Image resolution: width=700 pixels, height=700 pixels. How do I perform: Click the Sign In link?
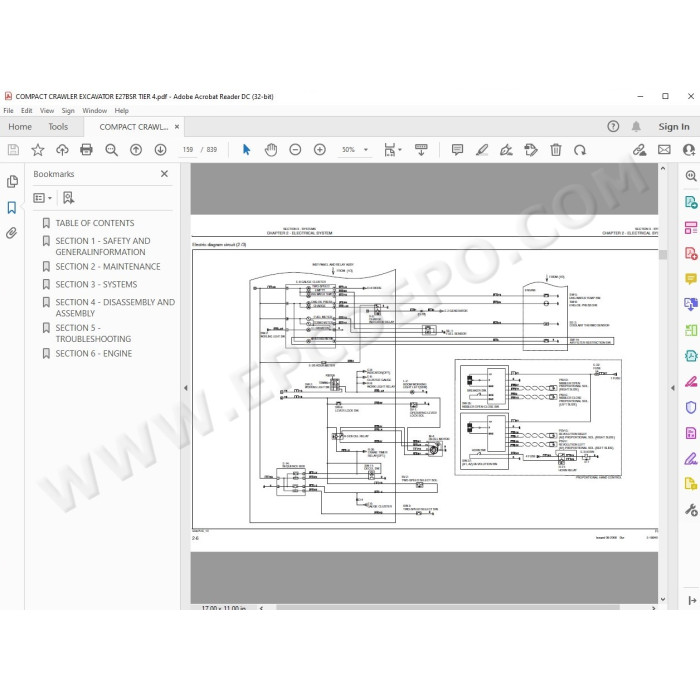[x=674, y=127]
